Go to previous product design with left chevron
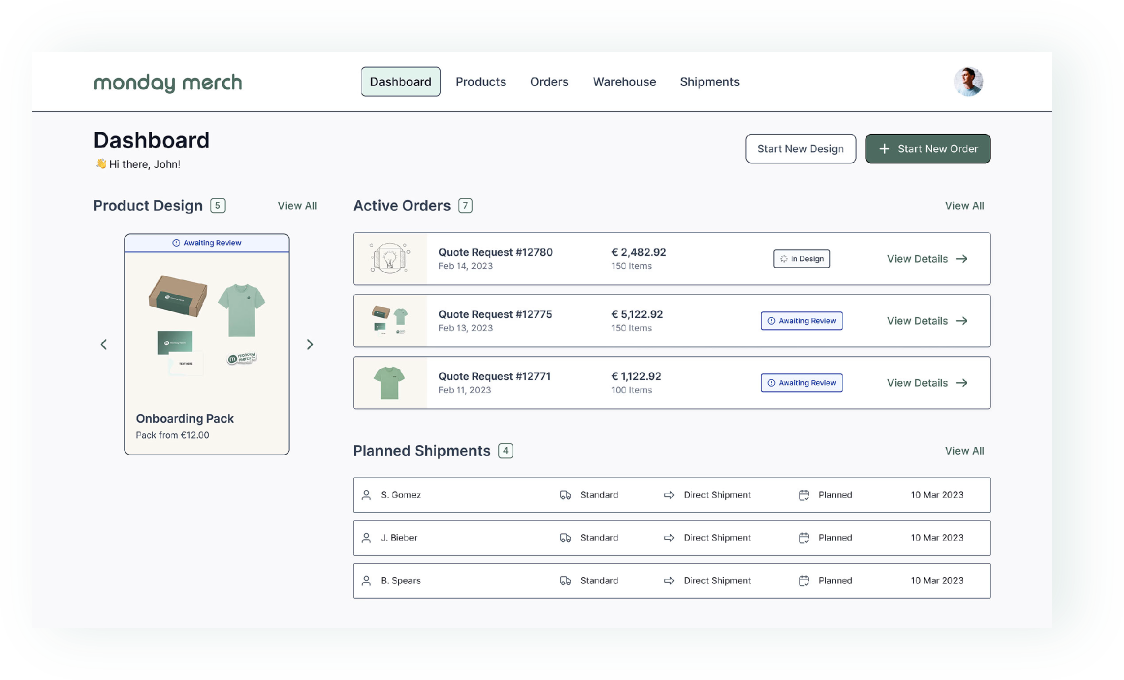Screen dimensions: 1124x680 click(x=103, y=344)
